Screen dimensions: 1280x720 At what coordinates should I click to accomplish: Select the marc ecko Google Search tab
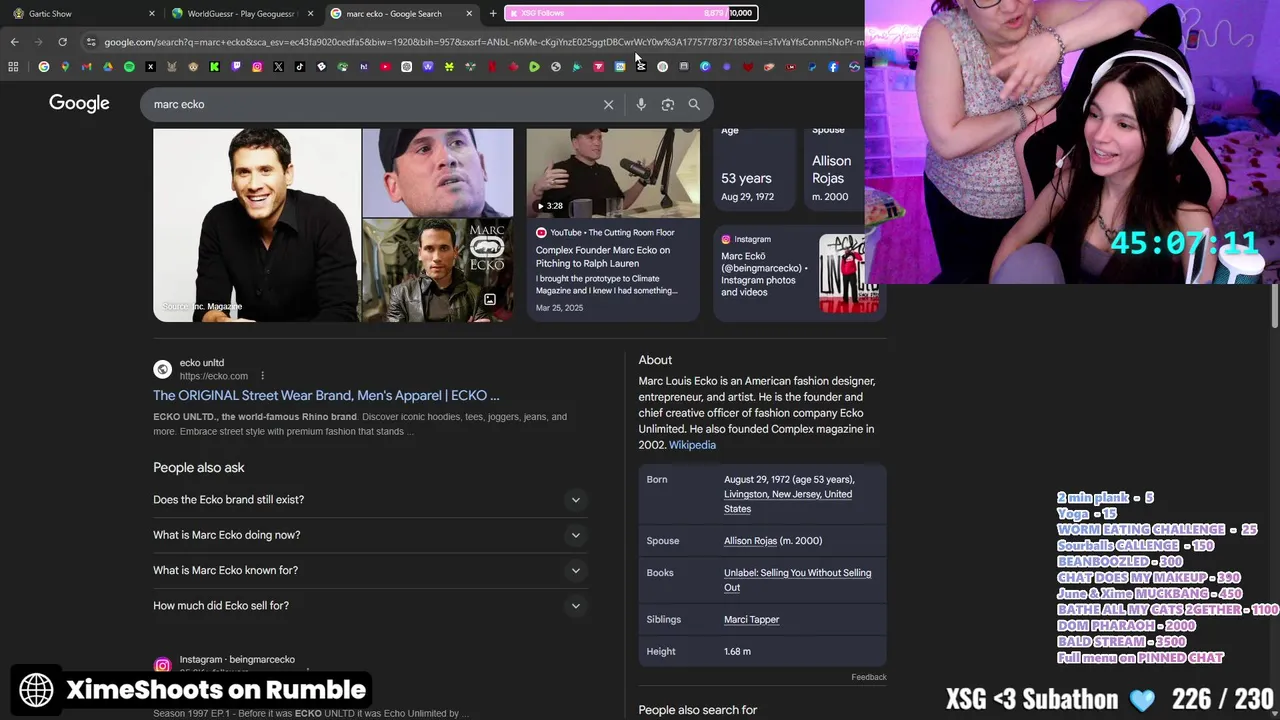[400, 14]
